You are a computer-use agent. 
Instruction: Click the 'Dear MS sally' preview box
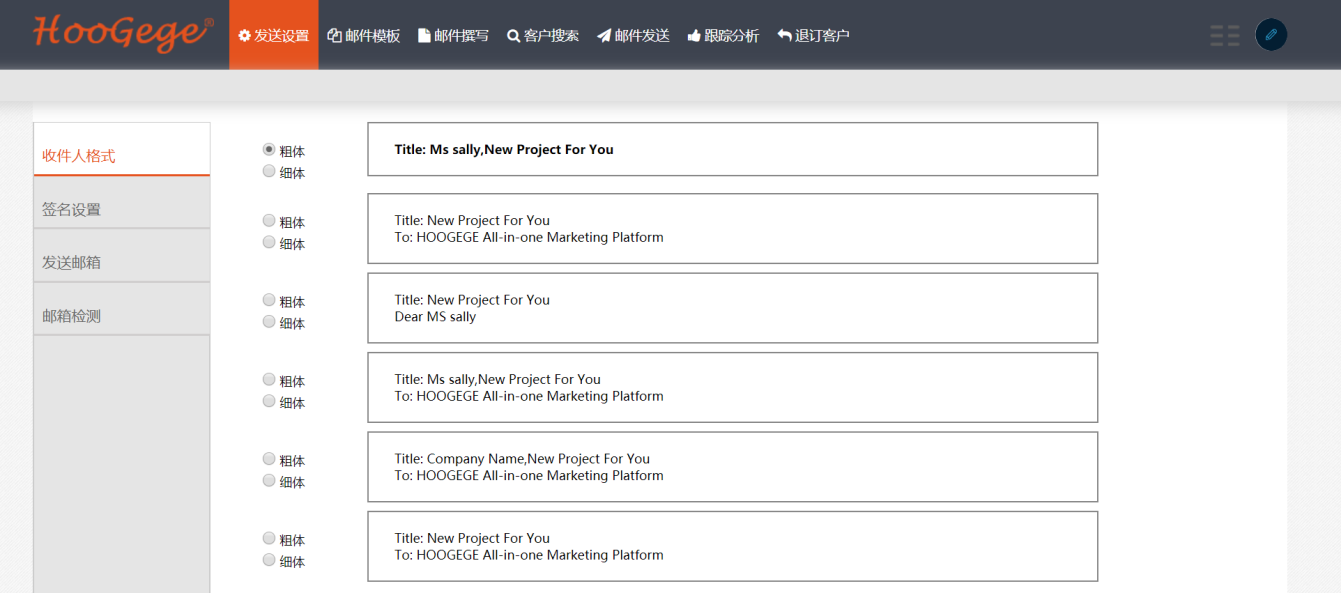click(732, 308)
